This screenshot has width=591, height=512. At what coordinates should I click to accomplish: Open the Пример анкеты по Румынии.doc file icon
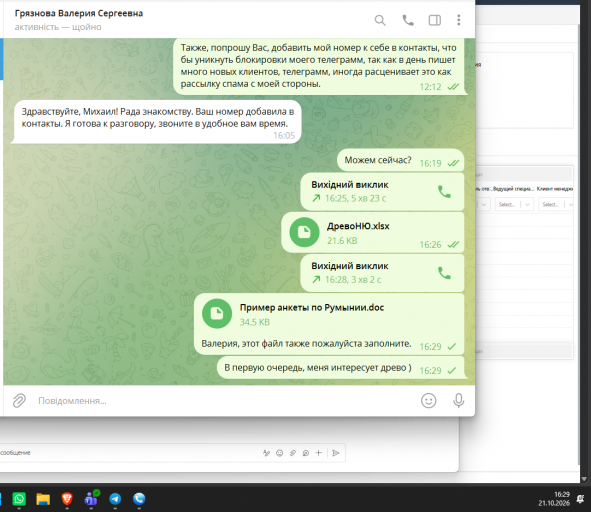[x=217, y=314]
